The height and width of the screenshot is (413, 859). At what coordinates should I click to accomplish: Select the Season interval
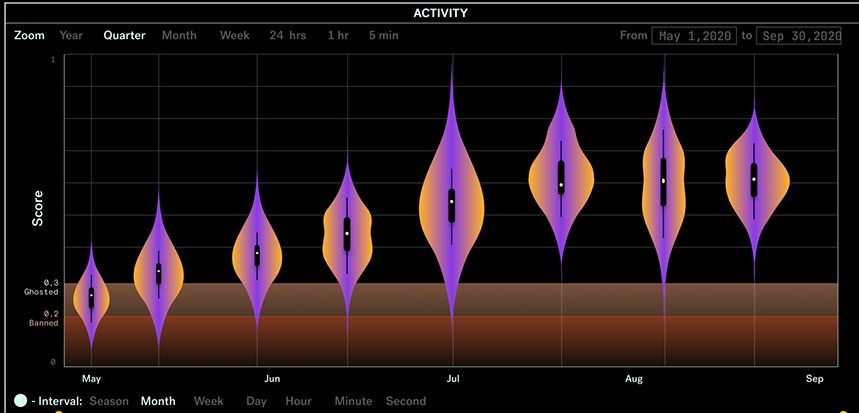110,401
